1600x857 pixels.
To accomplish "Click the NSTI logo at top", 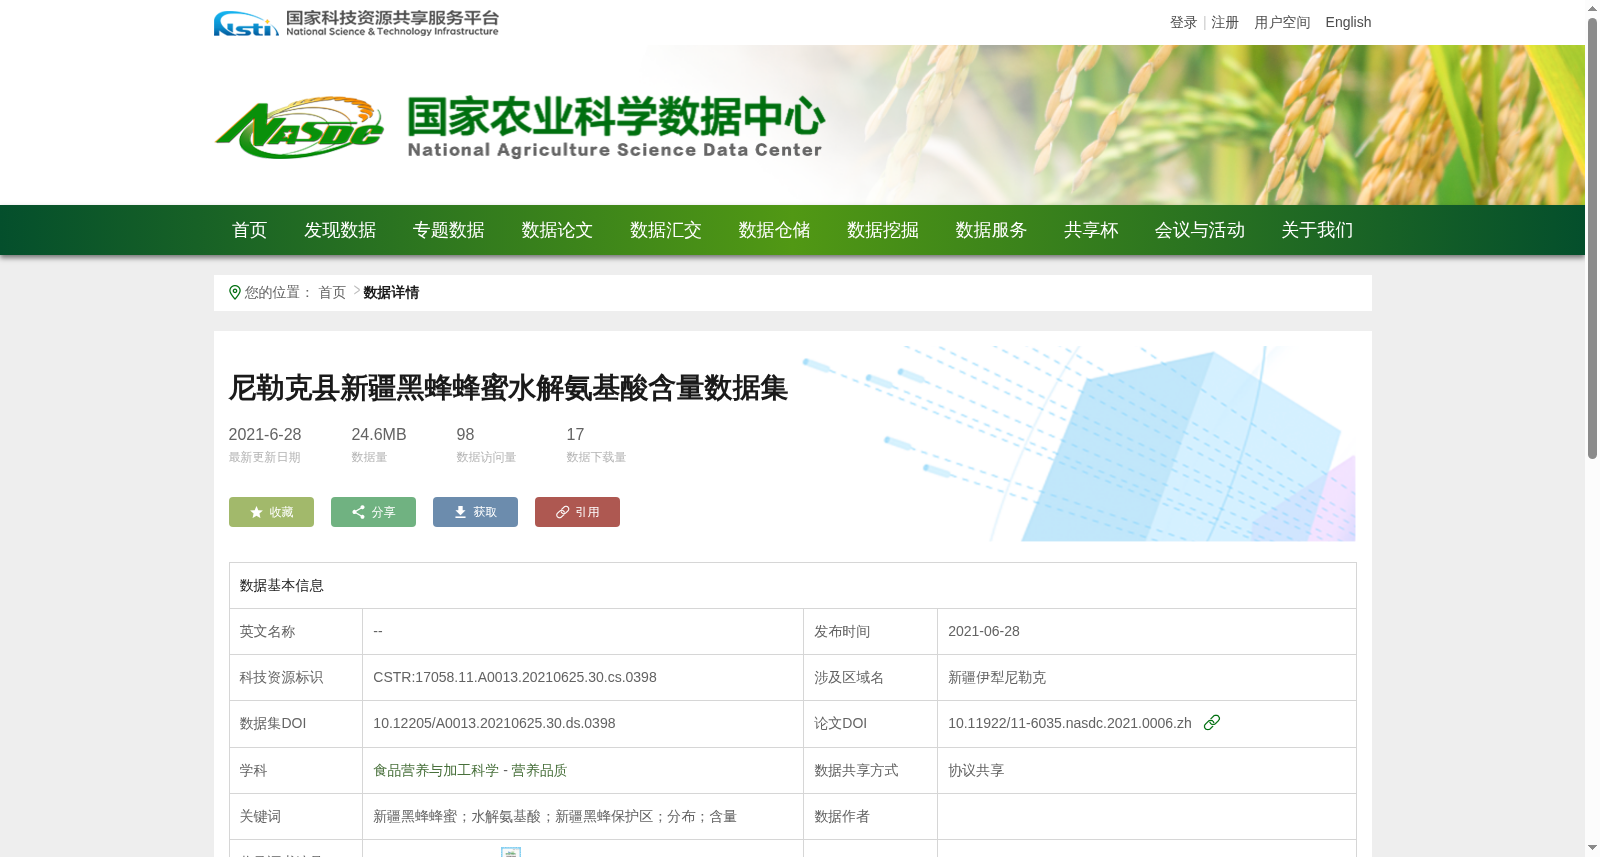I will (x=356, y=22).
